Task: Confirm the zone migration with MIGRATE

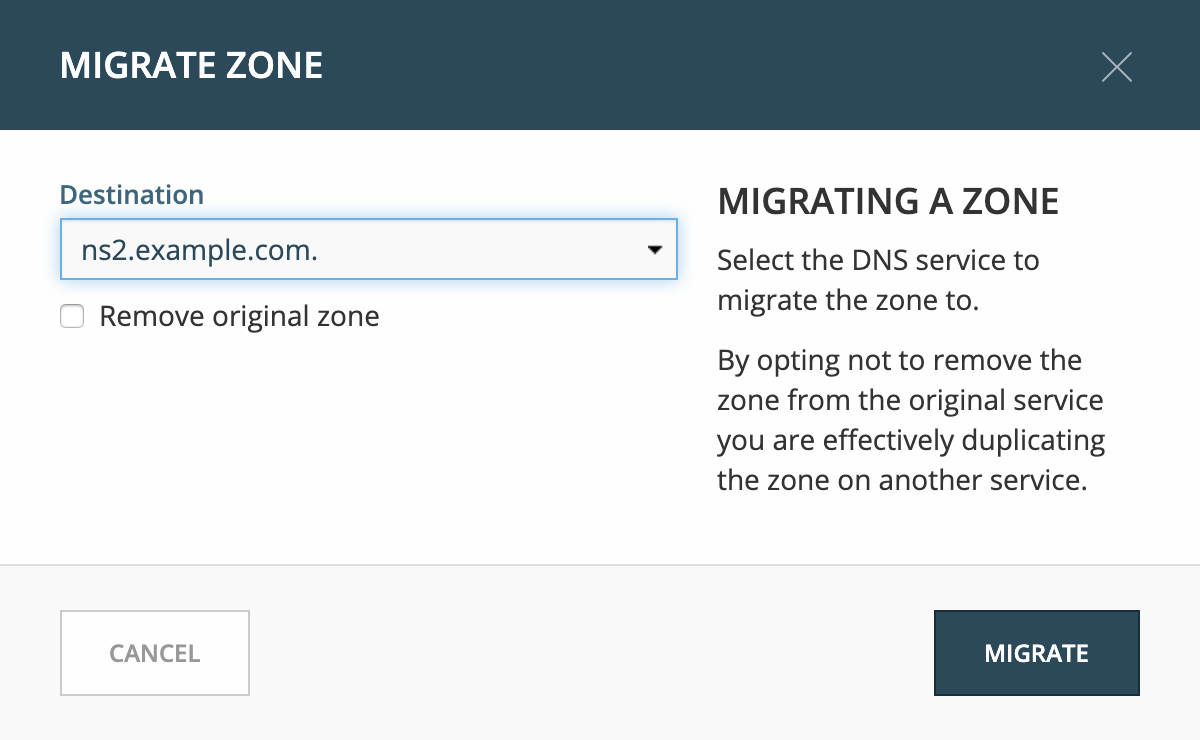Action: click(x=1037, y=653)
